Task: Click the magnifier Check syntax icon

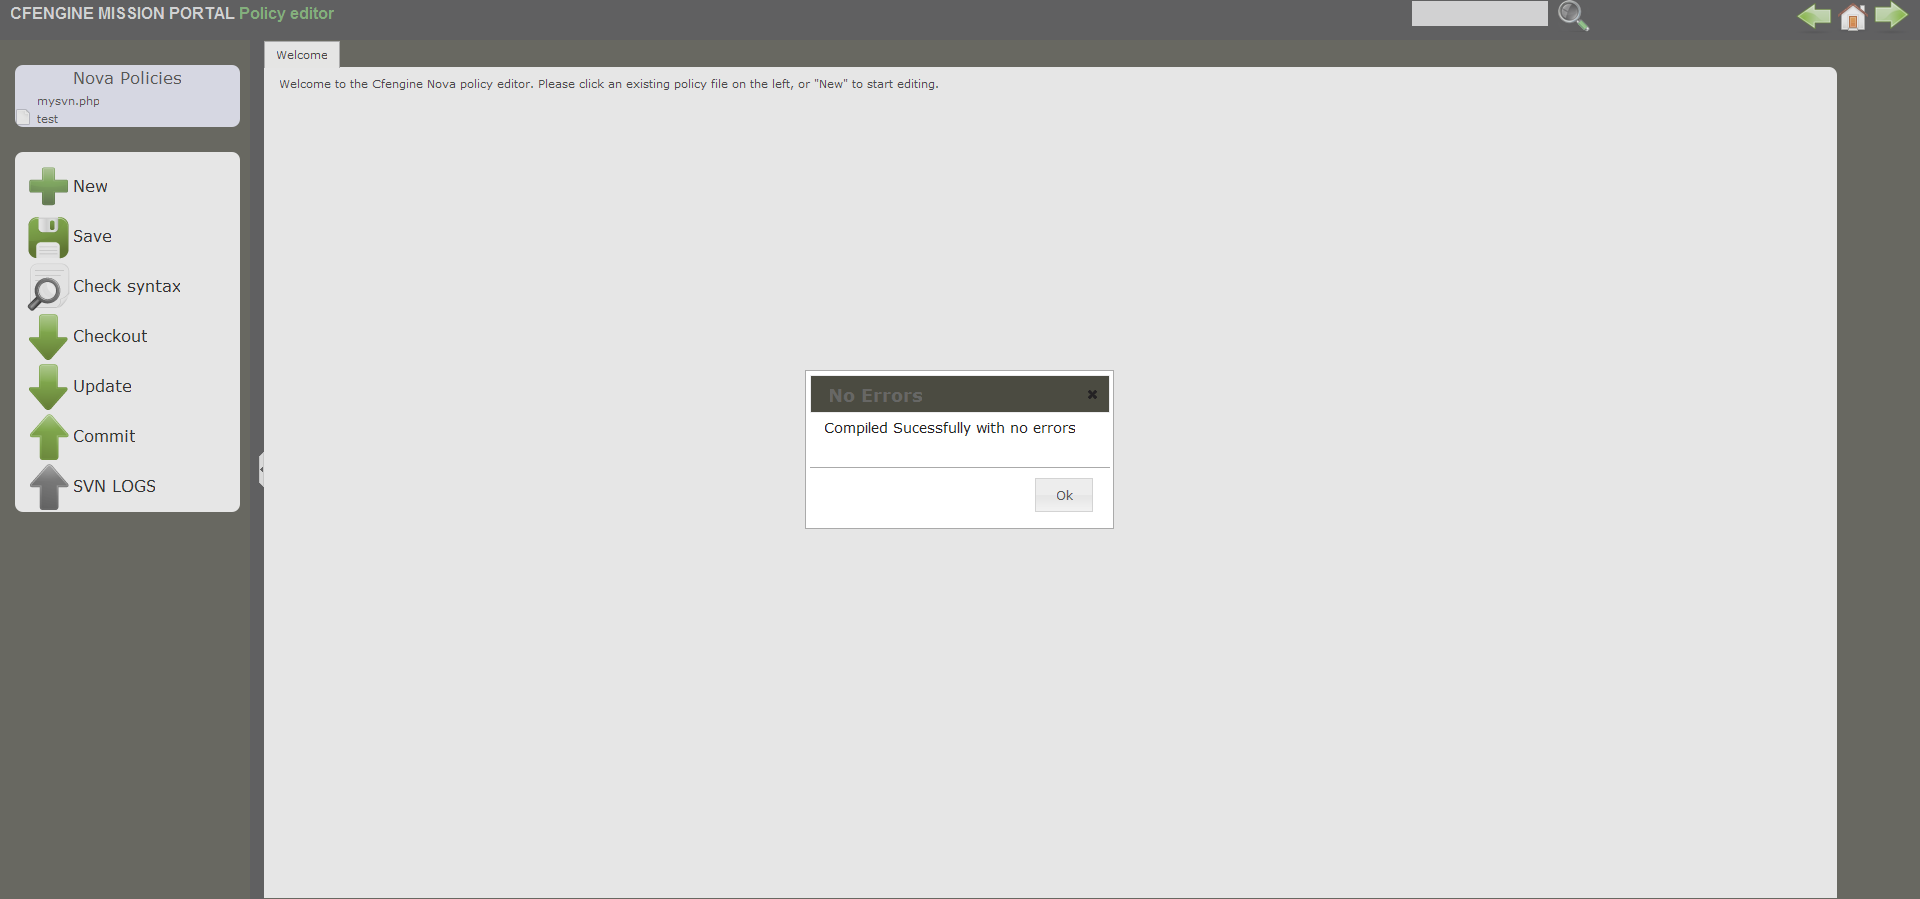Action: click(x=46, y=289)
